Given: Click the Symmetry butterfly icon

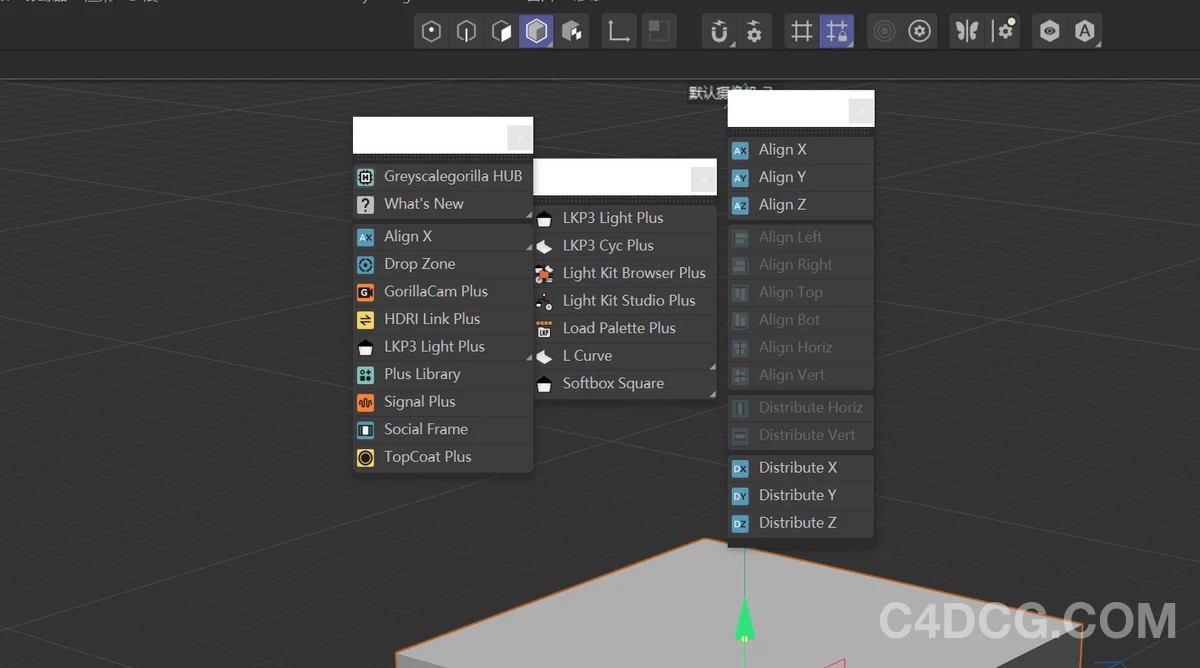Looking at the screenshot, I should [x=966, y=32].
